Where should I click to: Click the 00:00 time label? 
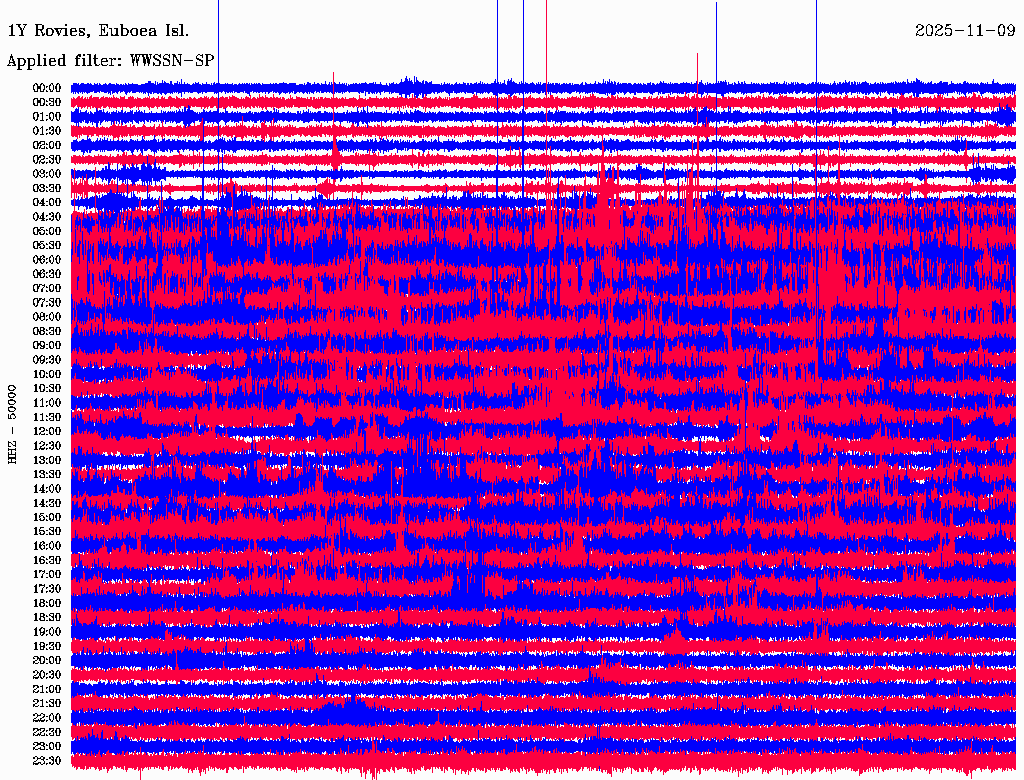[x=46, y=88]
